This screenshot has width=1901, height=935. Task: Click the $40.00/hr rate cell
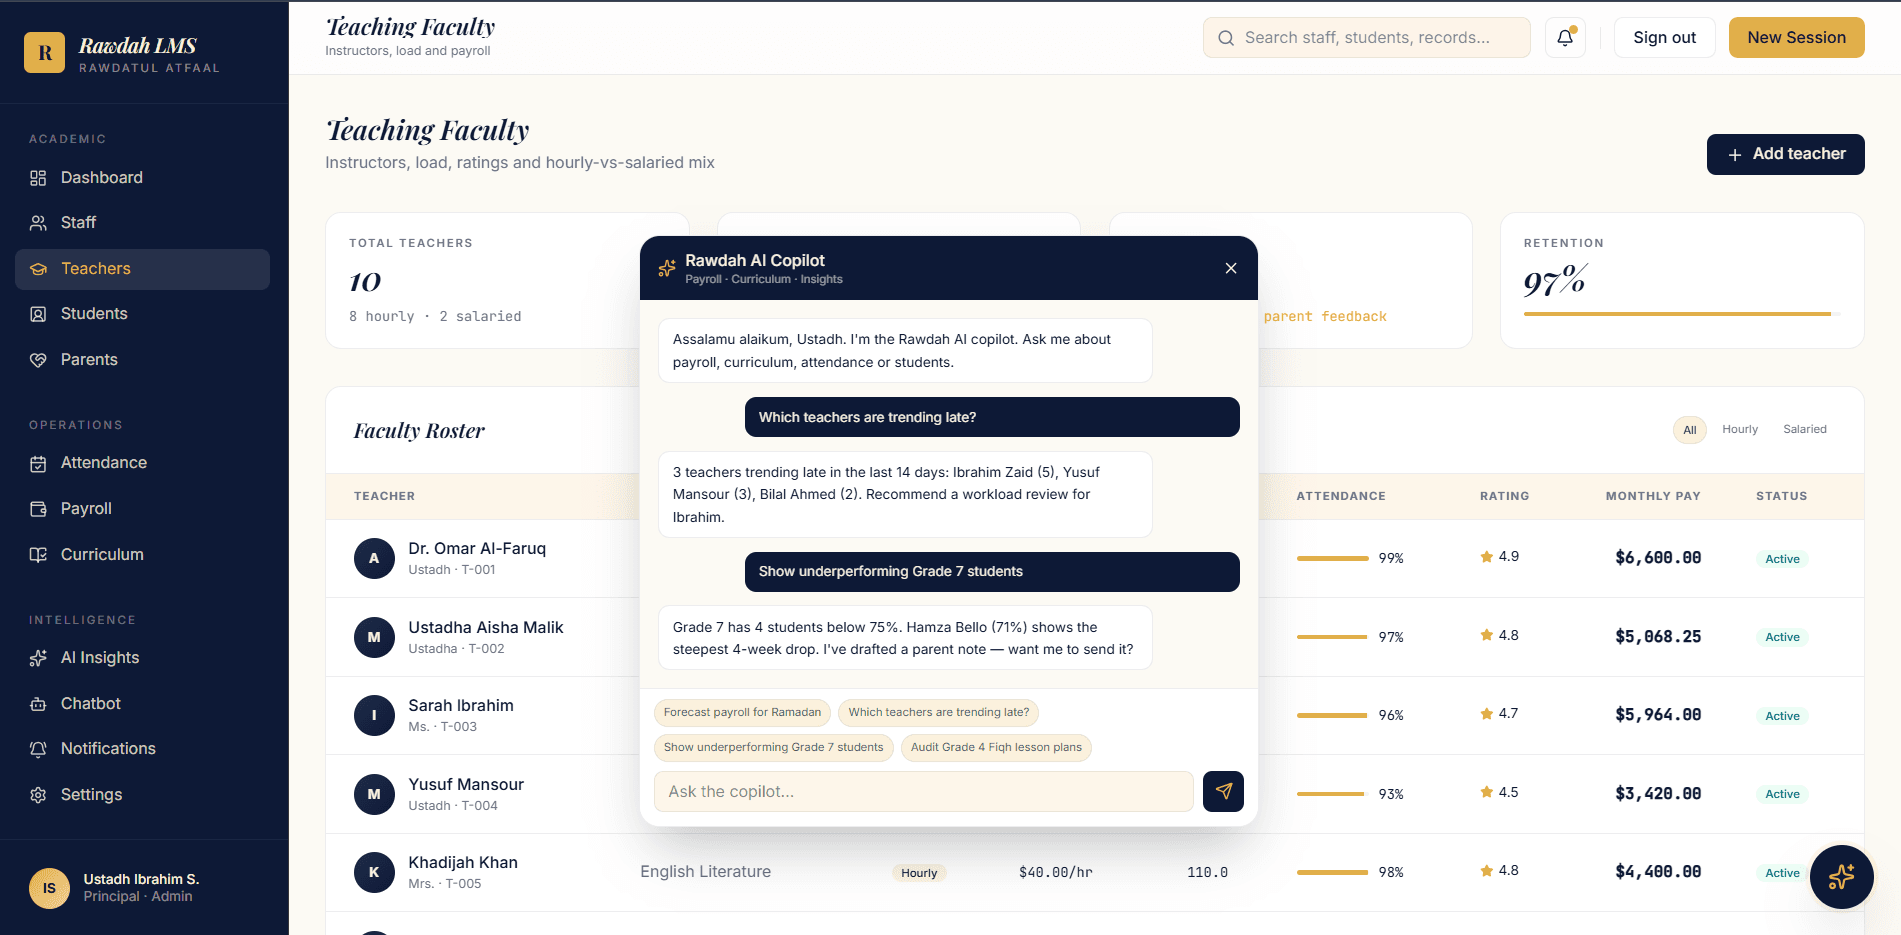(x=1055, y=872)
